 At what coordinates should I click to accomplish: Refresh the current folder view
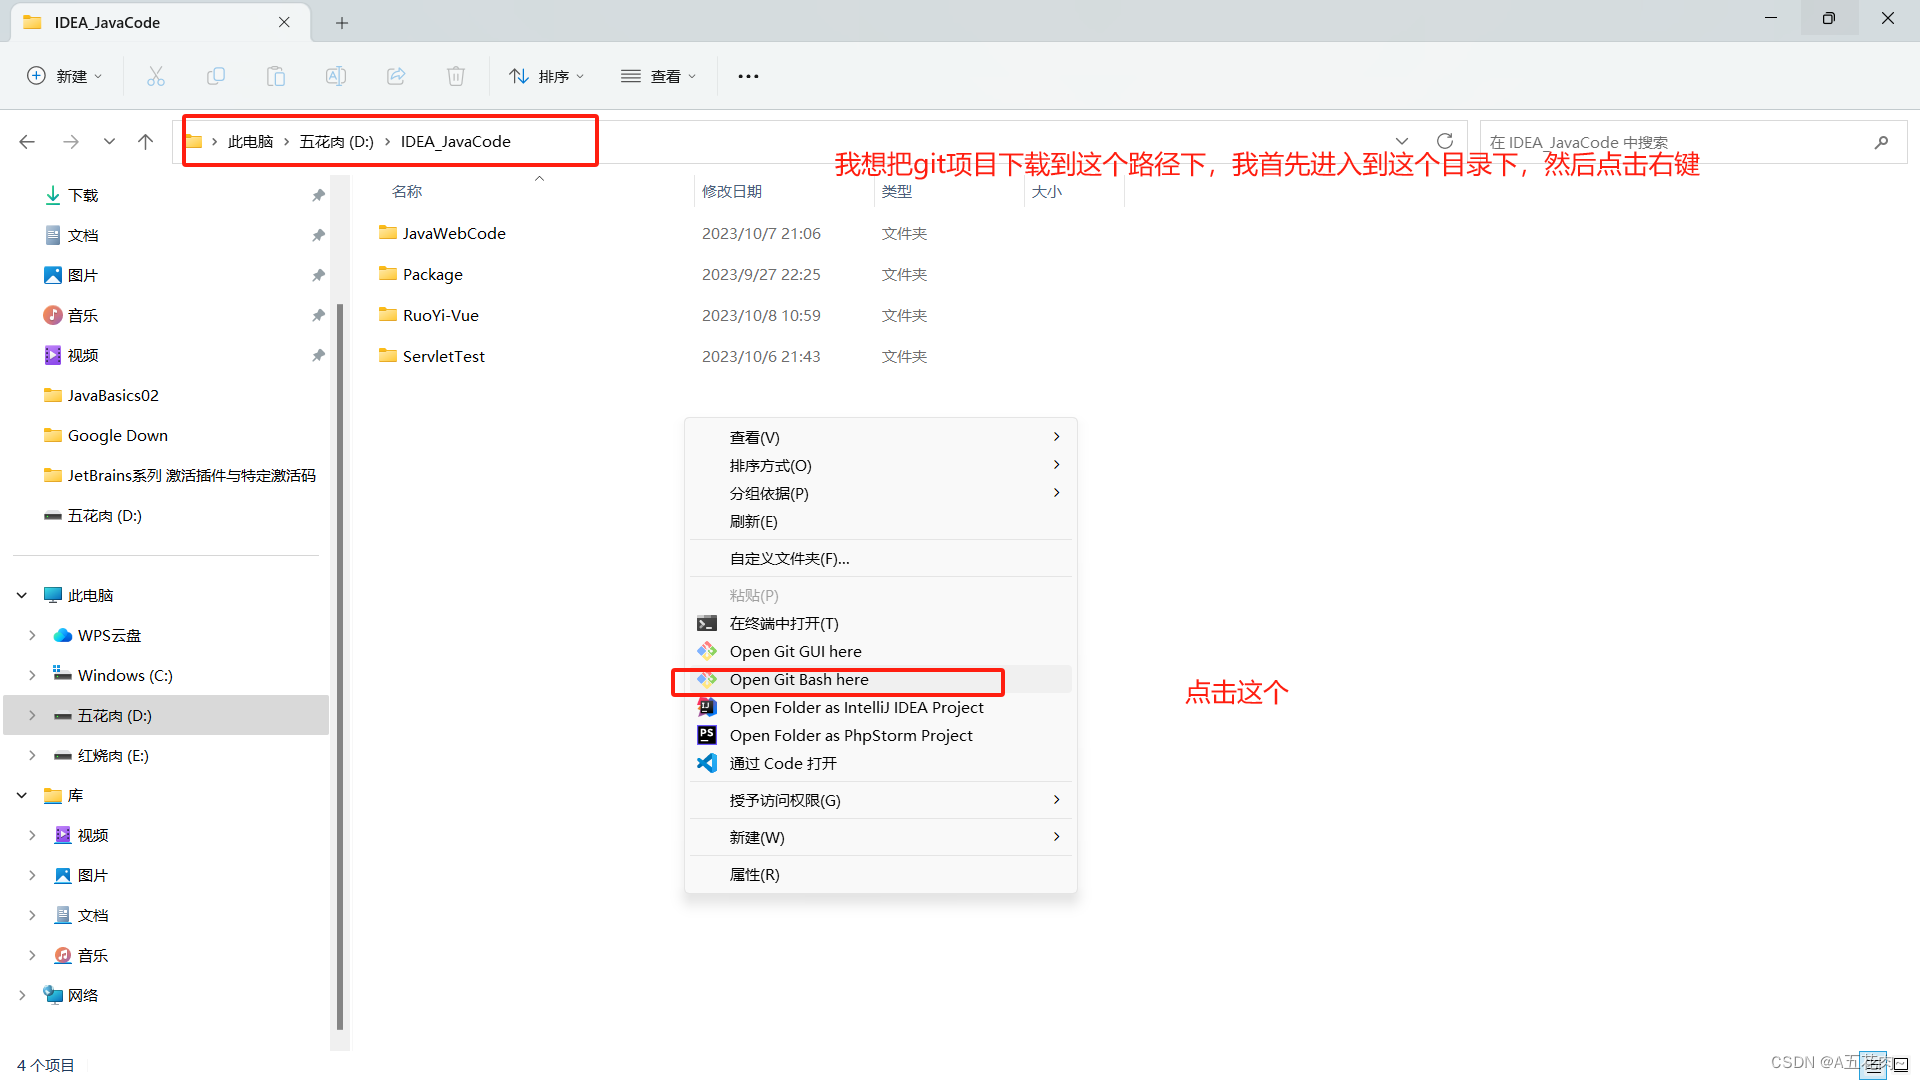coord(1445,141)
